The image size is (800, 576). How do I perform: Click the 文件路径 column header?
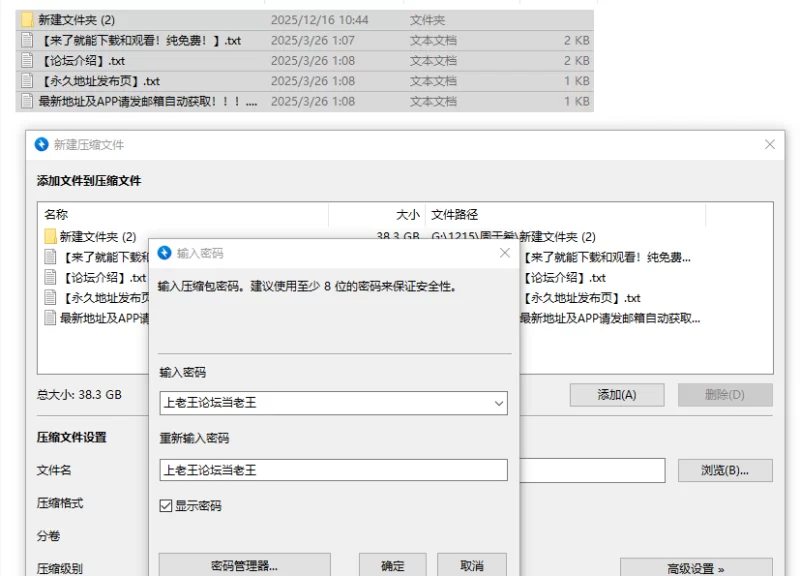(454, 214)
